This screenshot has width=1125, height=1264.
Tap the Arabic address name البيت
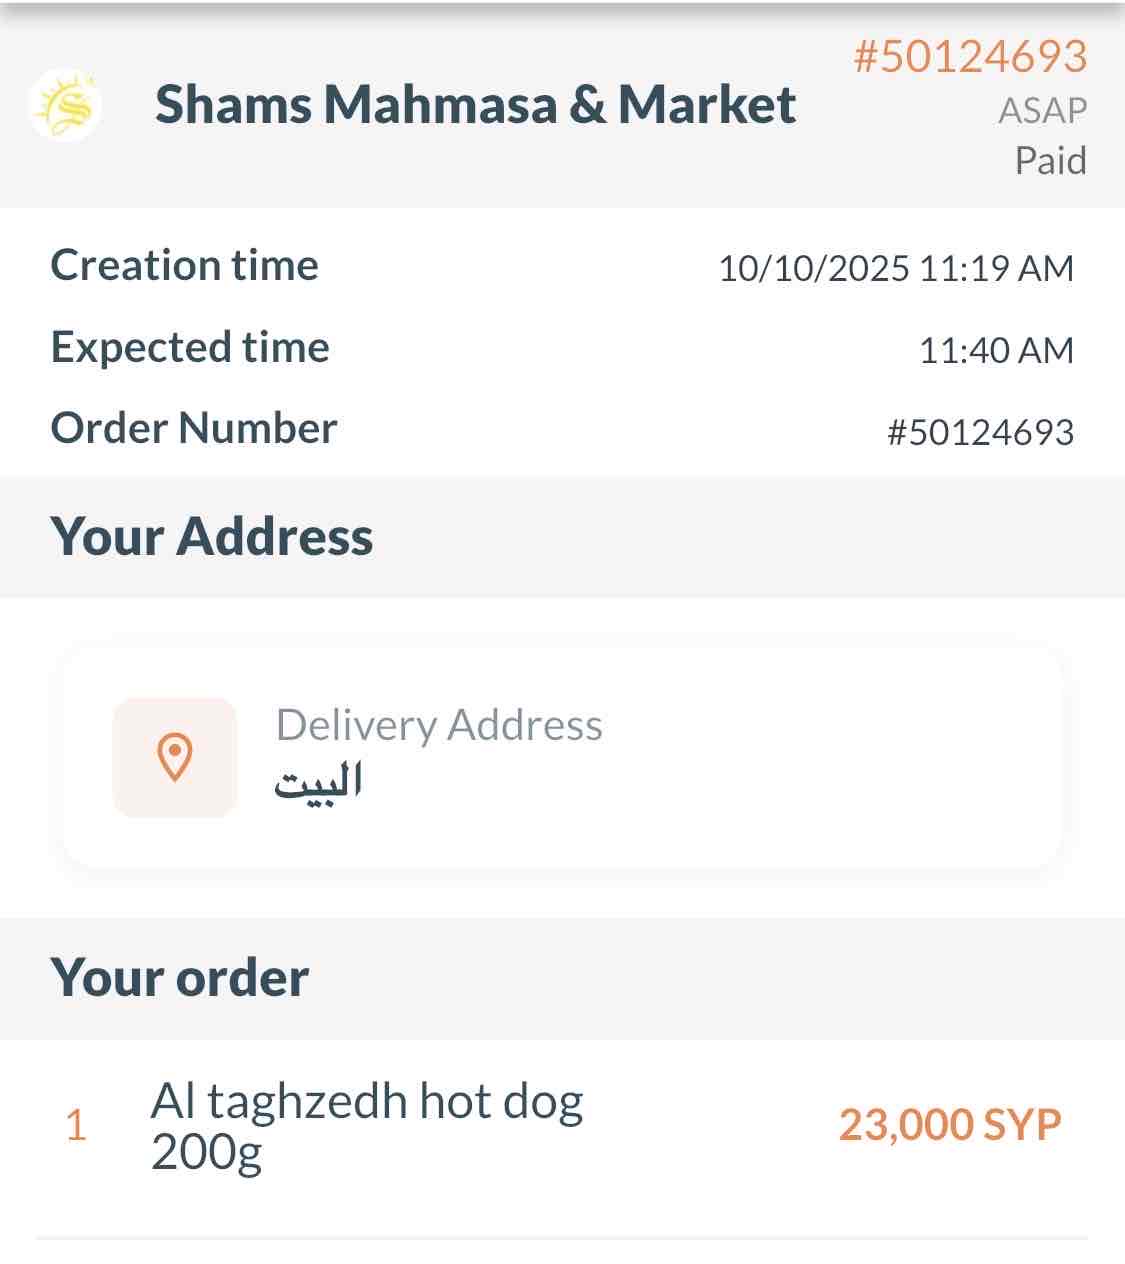point(318,783)
